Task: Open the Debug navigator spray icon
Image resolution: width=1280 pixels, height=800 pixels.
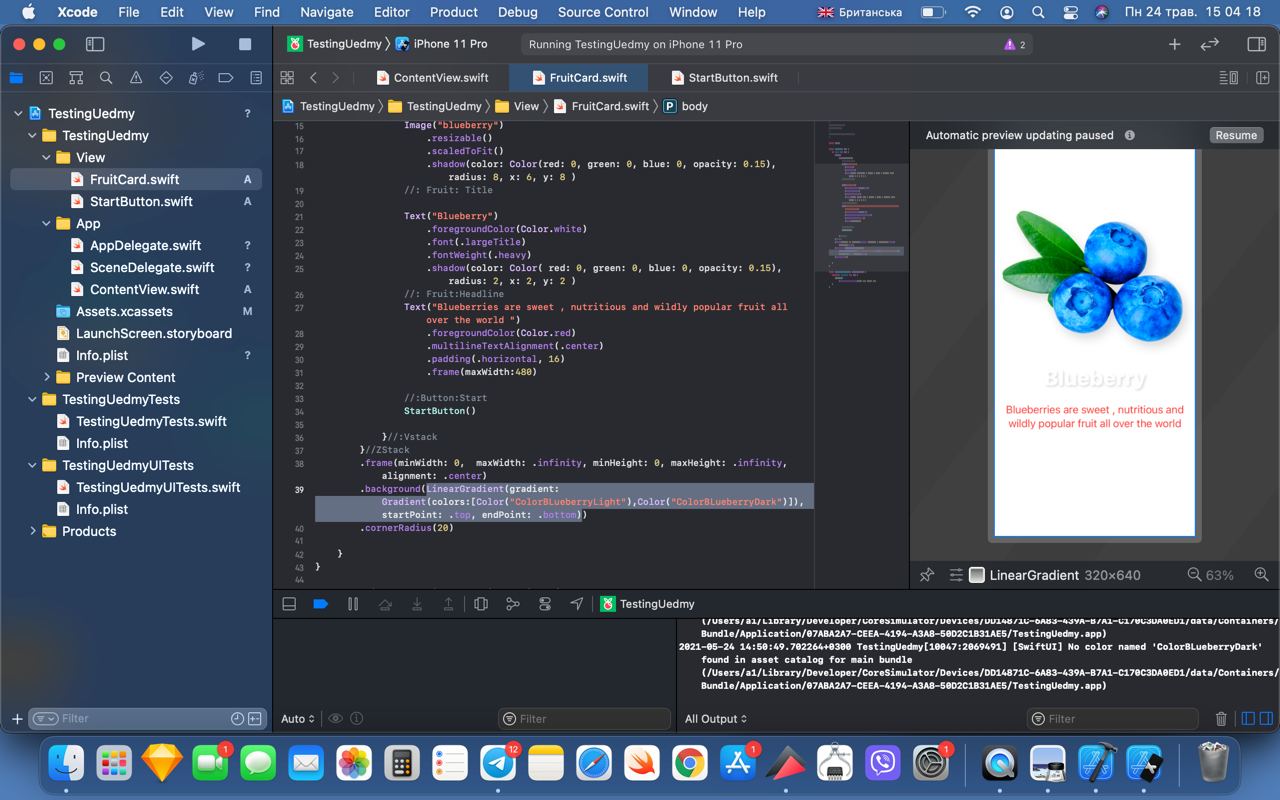Action: pos(196,78)
